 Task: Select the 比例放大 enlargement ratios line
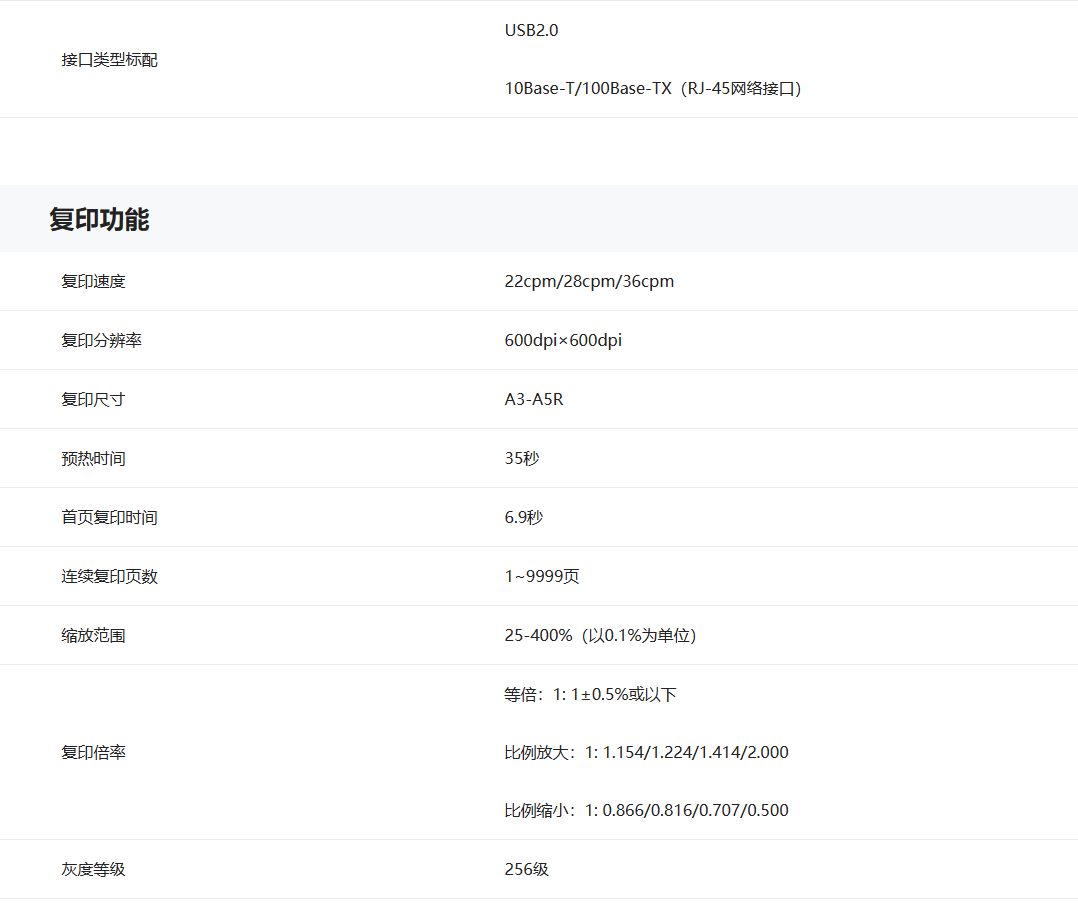[x=646, y=753]
